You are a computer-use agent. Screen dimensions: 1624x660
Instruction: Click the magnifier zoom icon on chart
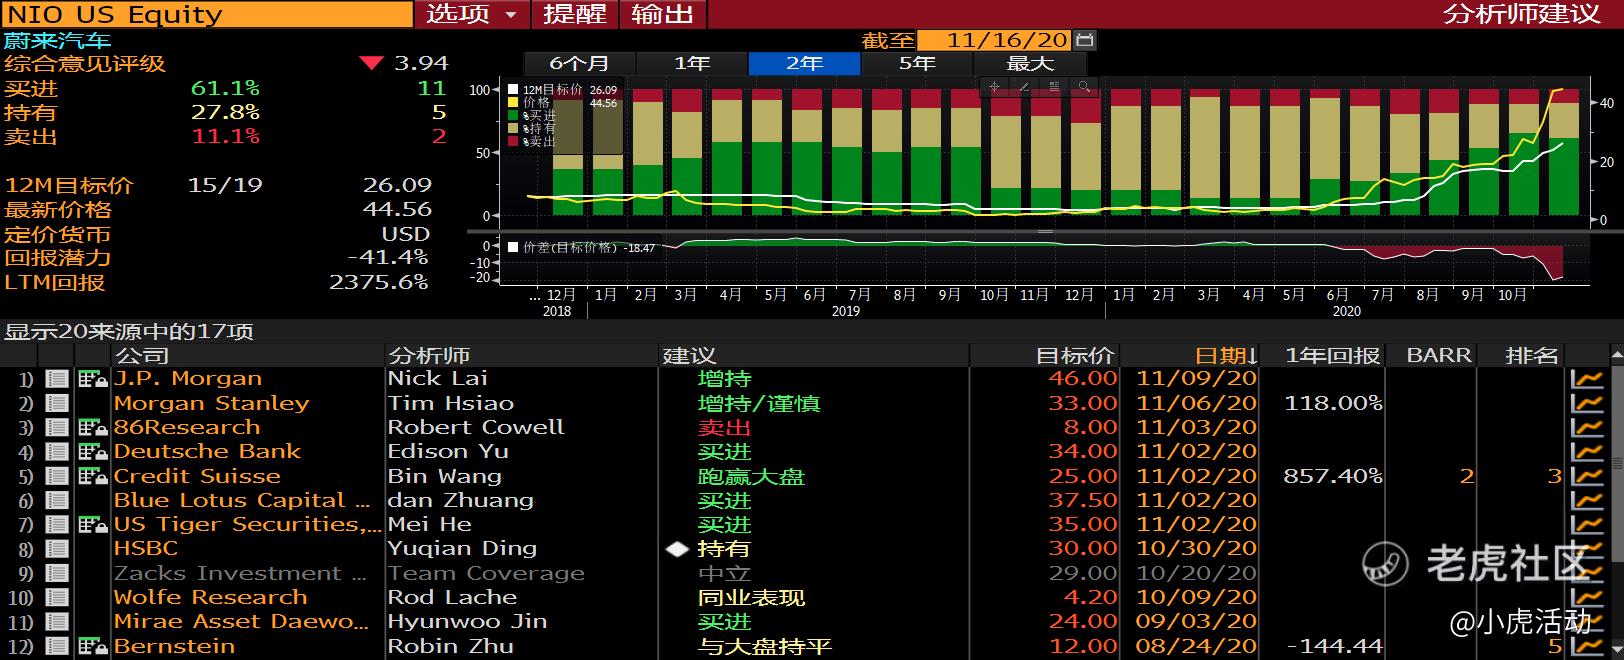point(1083,87)
